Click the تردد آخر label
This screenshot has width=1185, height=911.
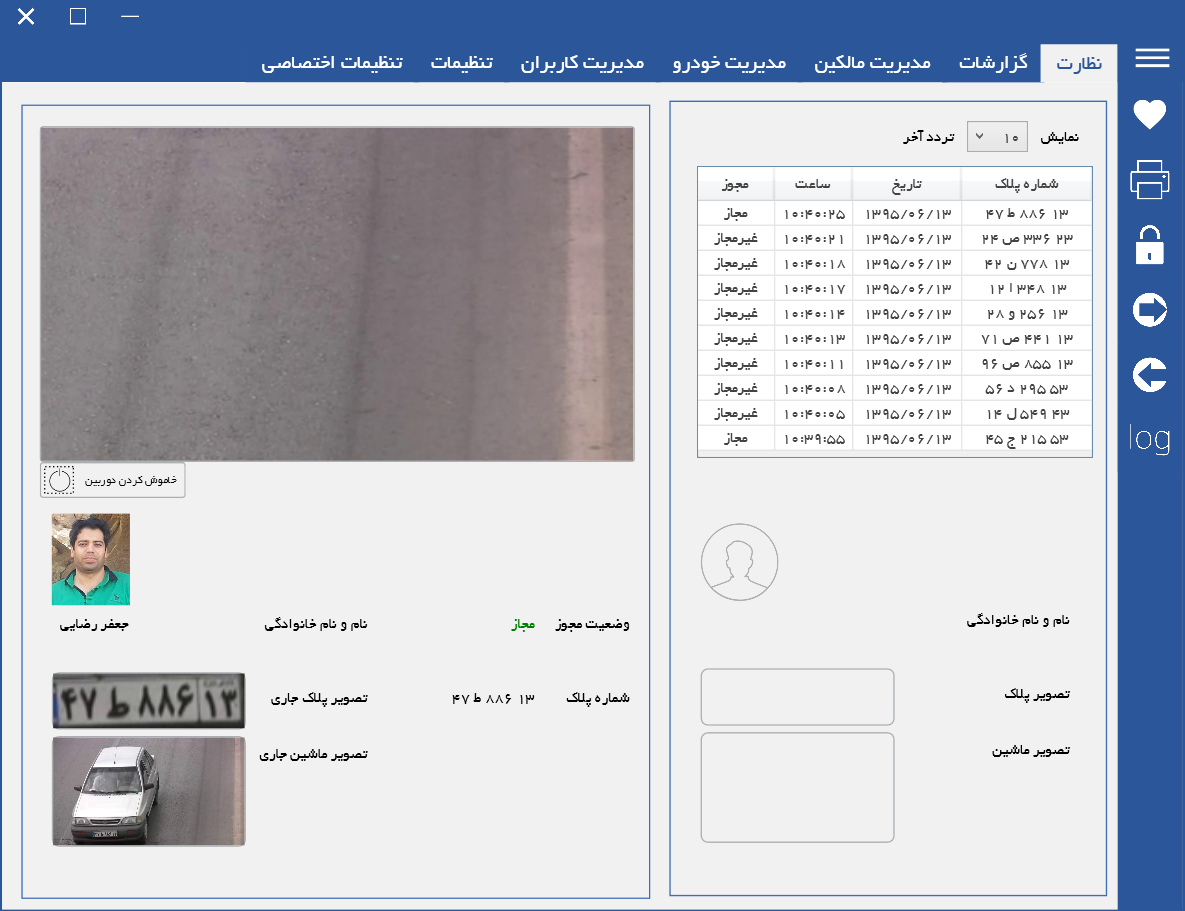tap(929, 136)
